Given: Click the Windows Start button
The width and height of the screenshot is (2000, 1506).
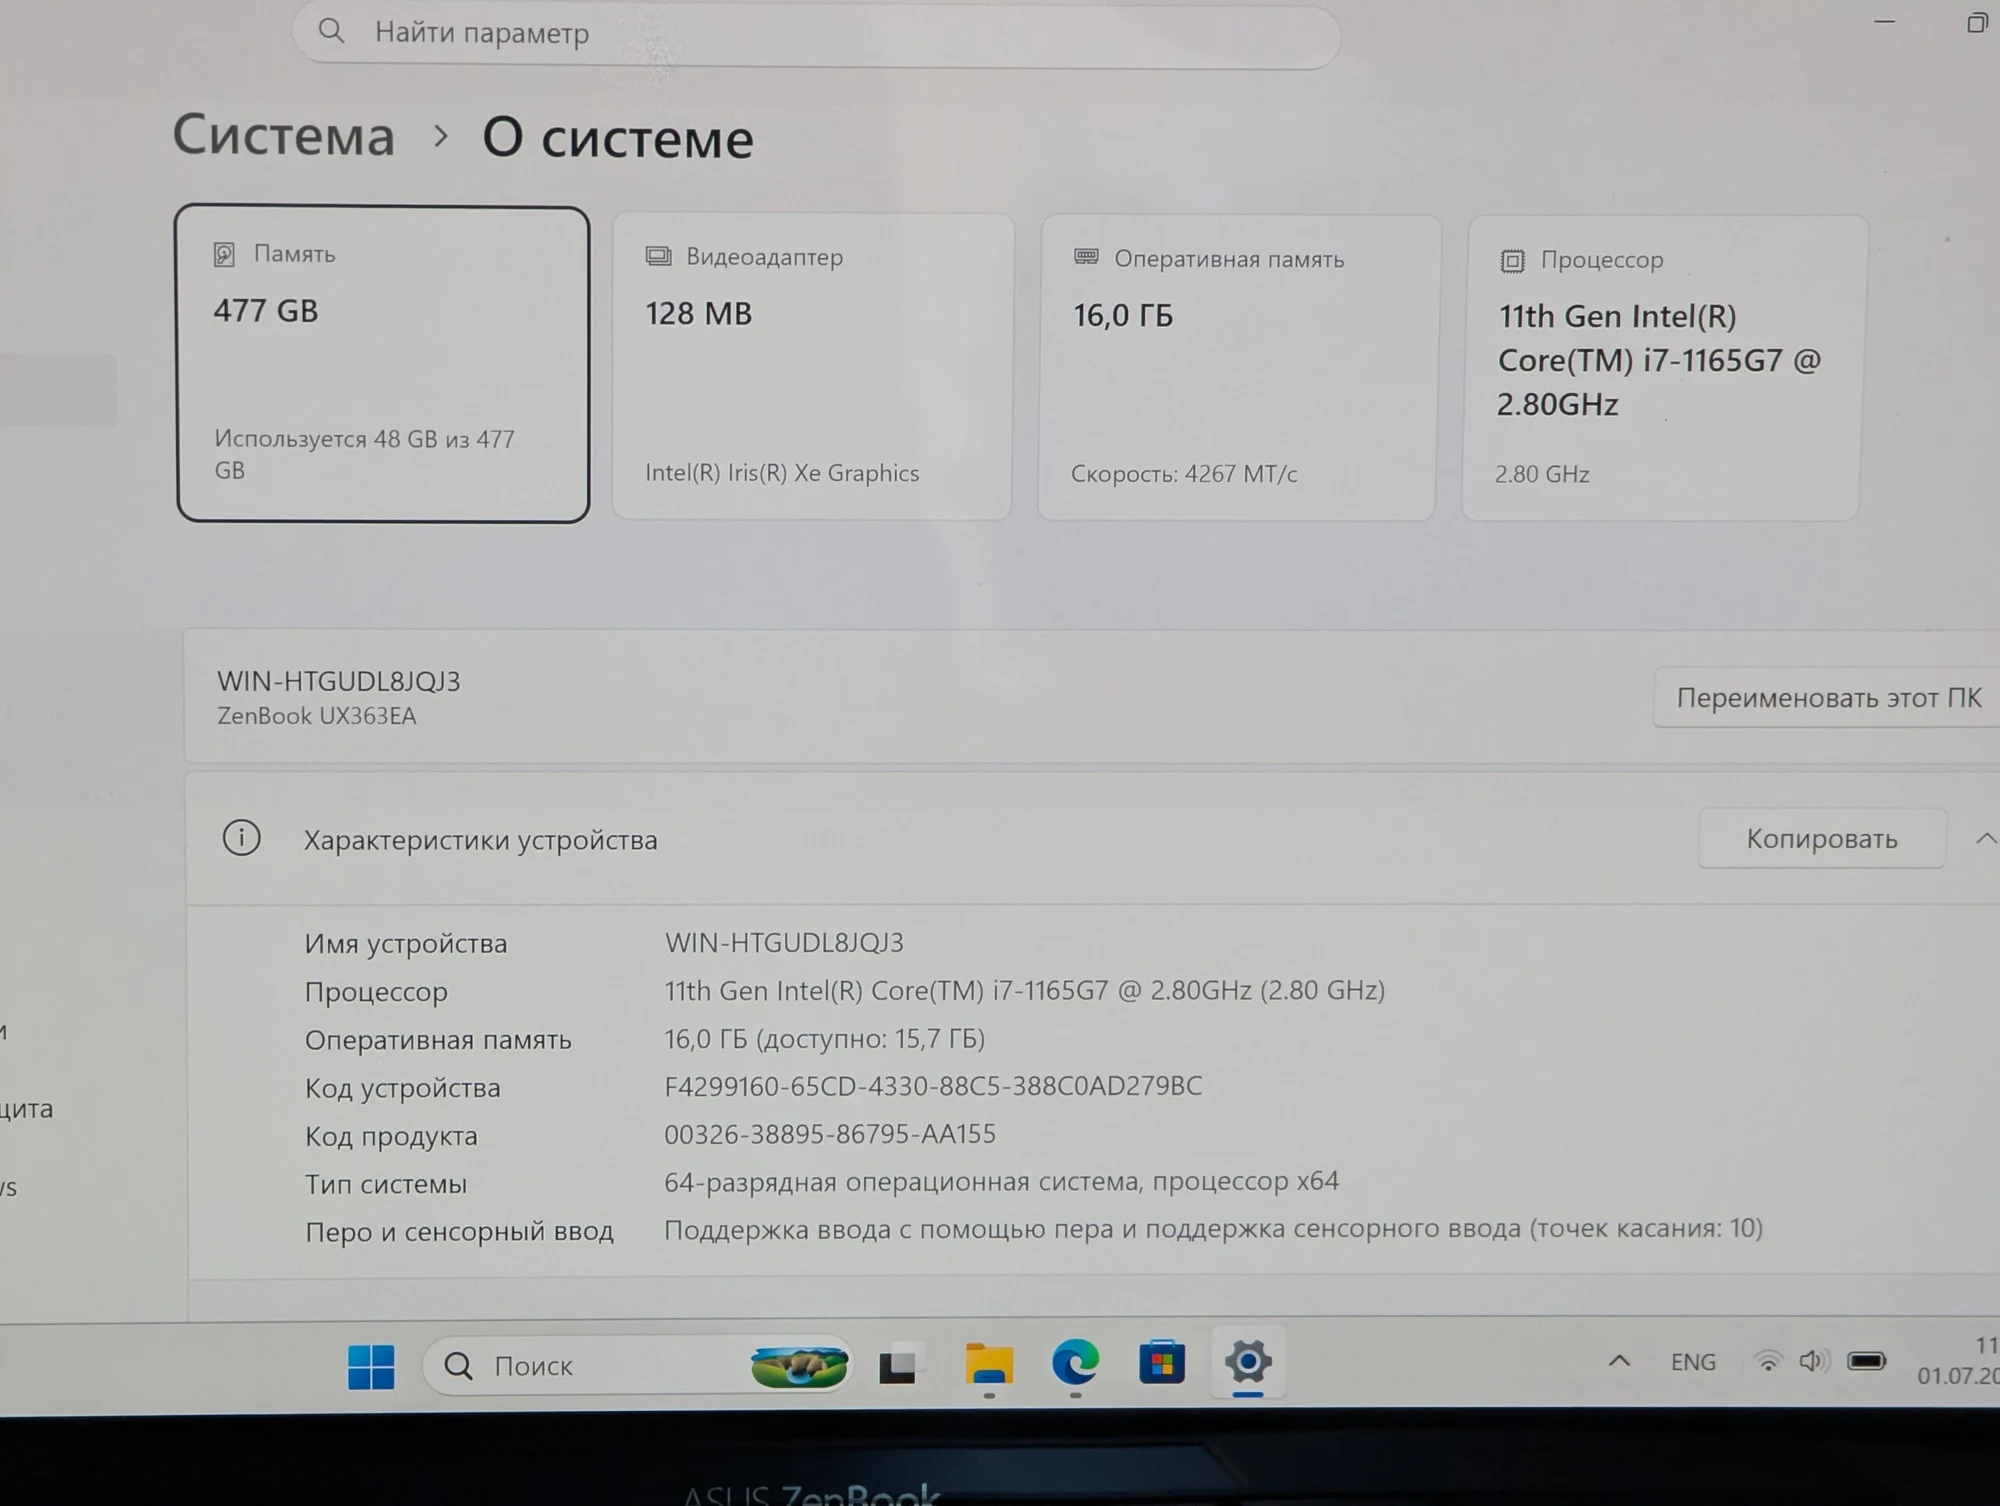Looking at the screenshot, I should pos(371,1366).
